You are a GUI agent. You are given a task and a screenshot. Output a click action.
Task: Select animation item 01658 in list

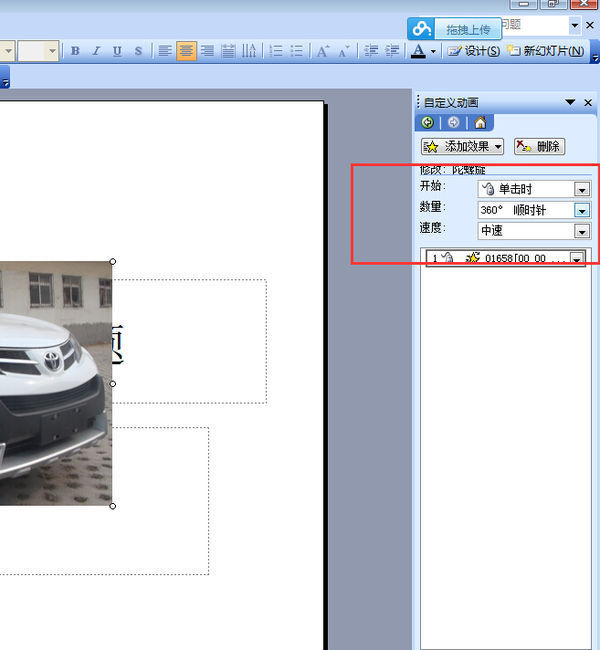coord(506,258)
